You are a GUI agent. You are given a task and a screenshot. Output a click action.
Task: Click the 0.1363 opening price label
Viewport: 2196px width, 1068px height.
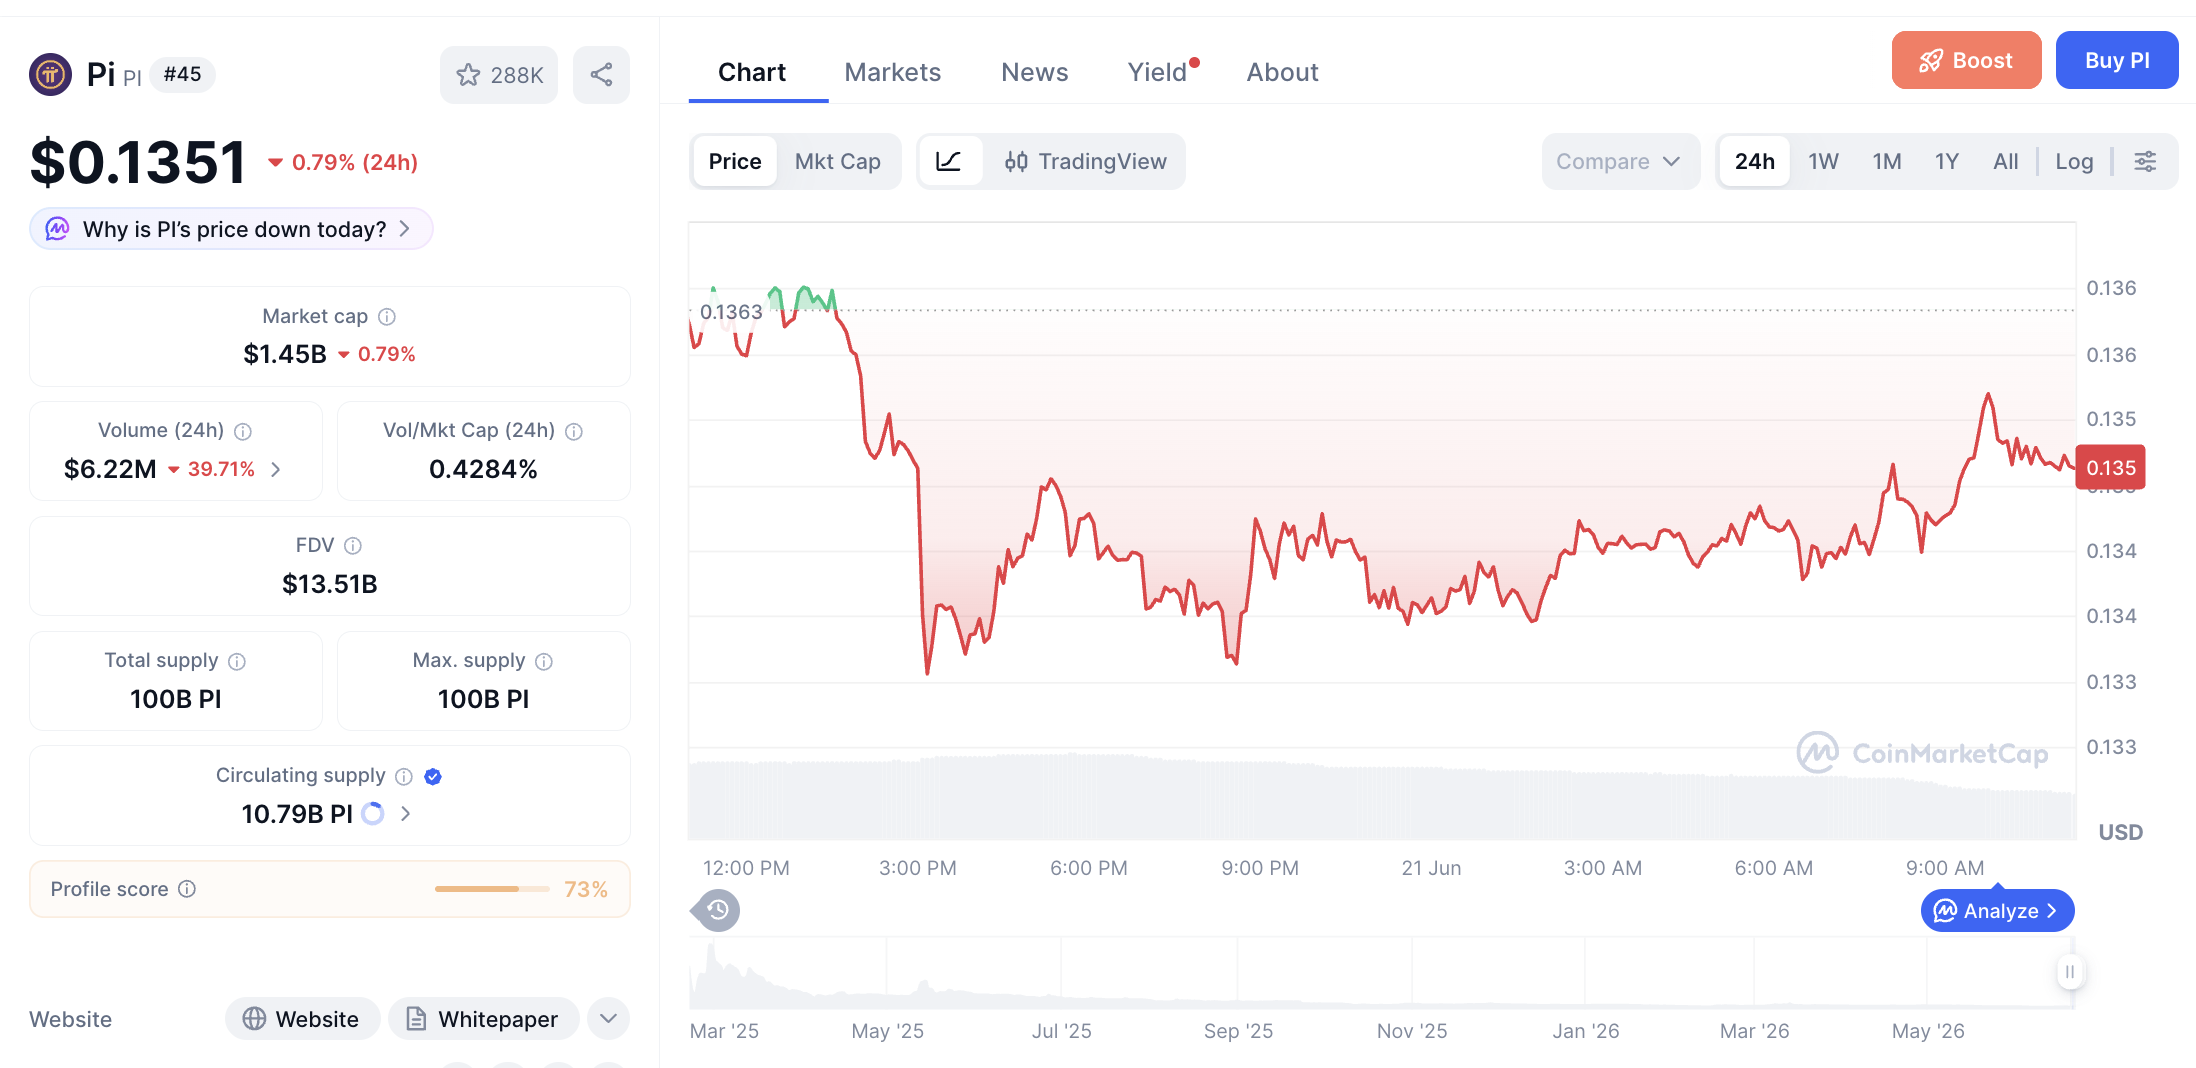pyautogui.click(x=731, y=312)
